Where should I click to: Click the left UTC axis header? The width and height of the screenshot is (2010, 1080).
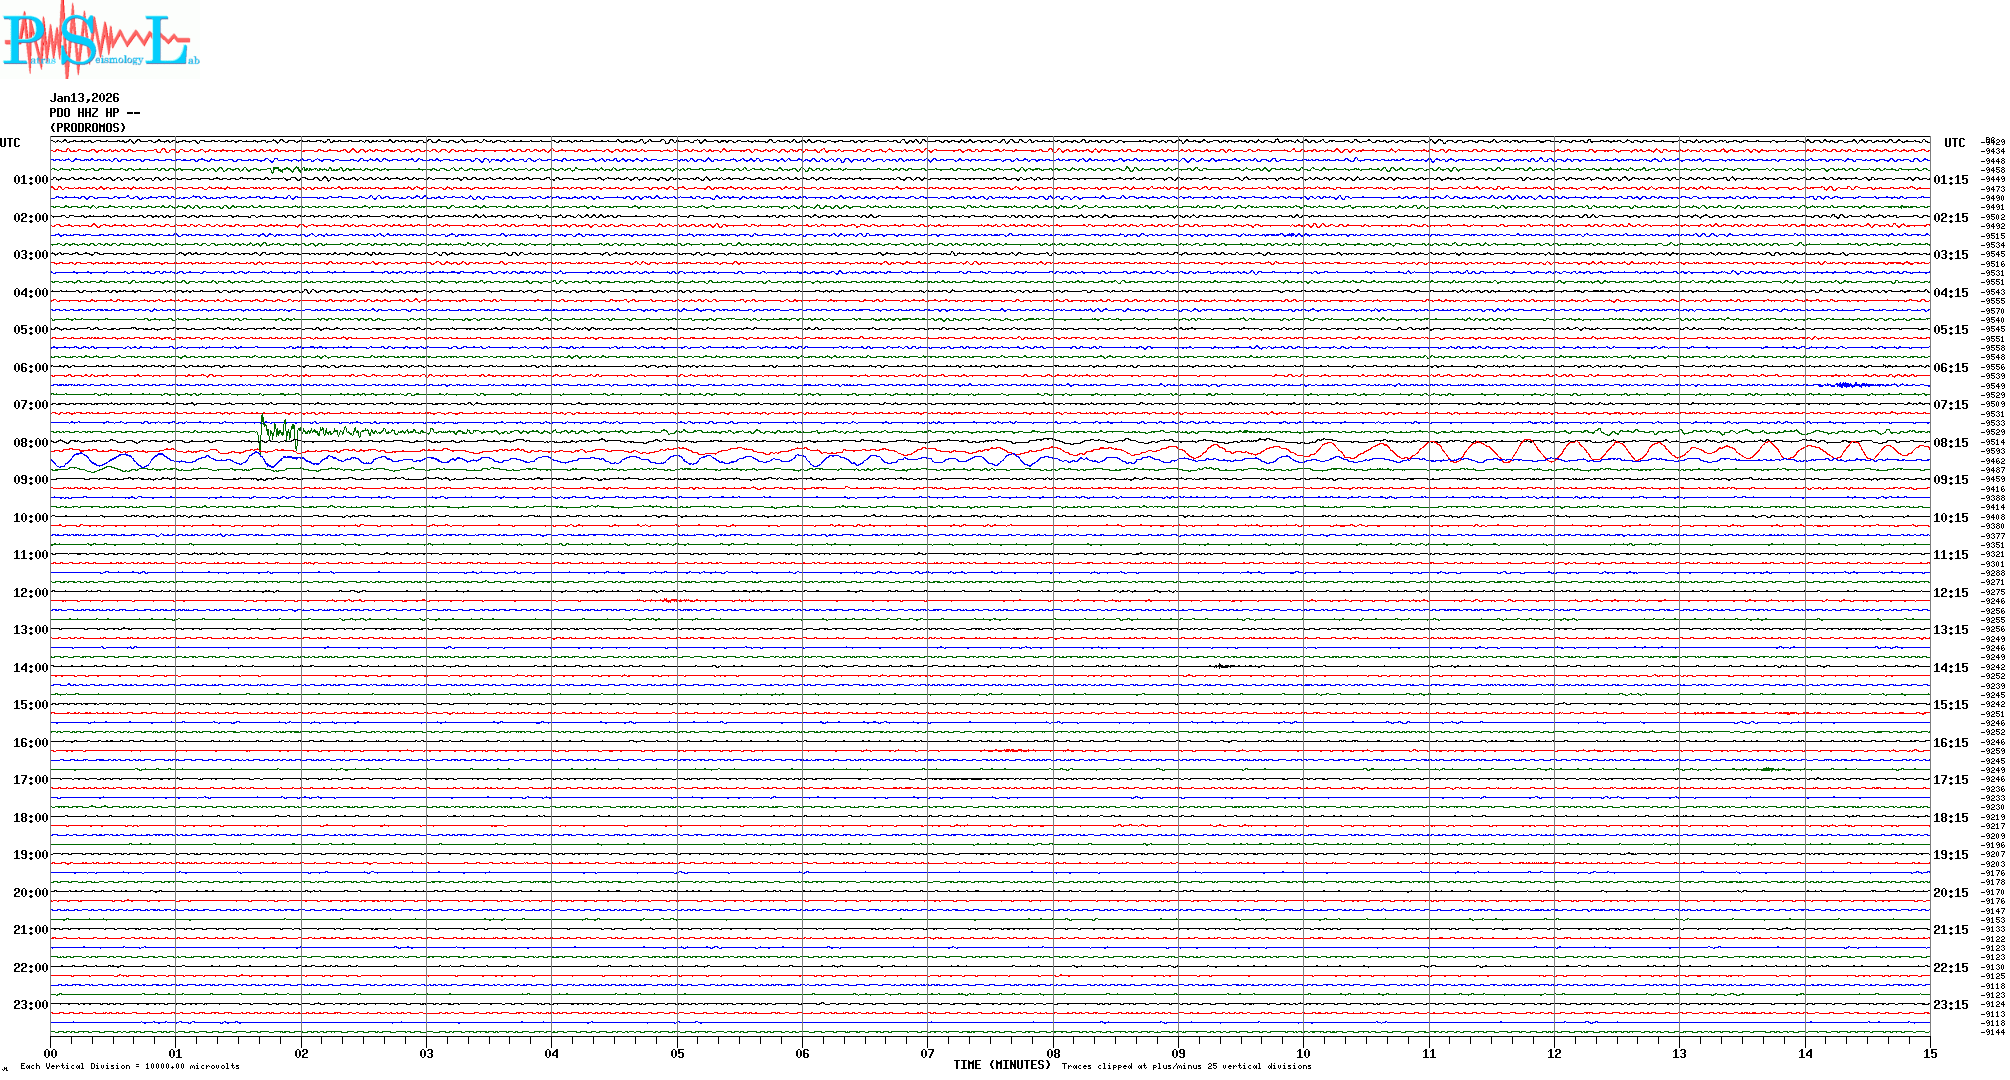tap(10, 143)
